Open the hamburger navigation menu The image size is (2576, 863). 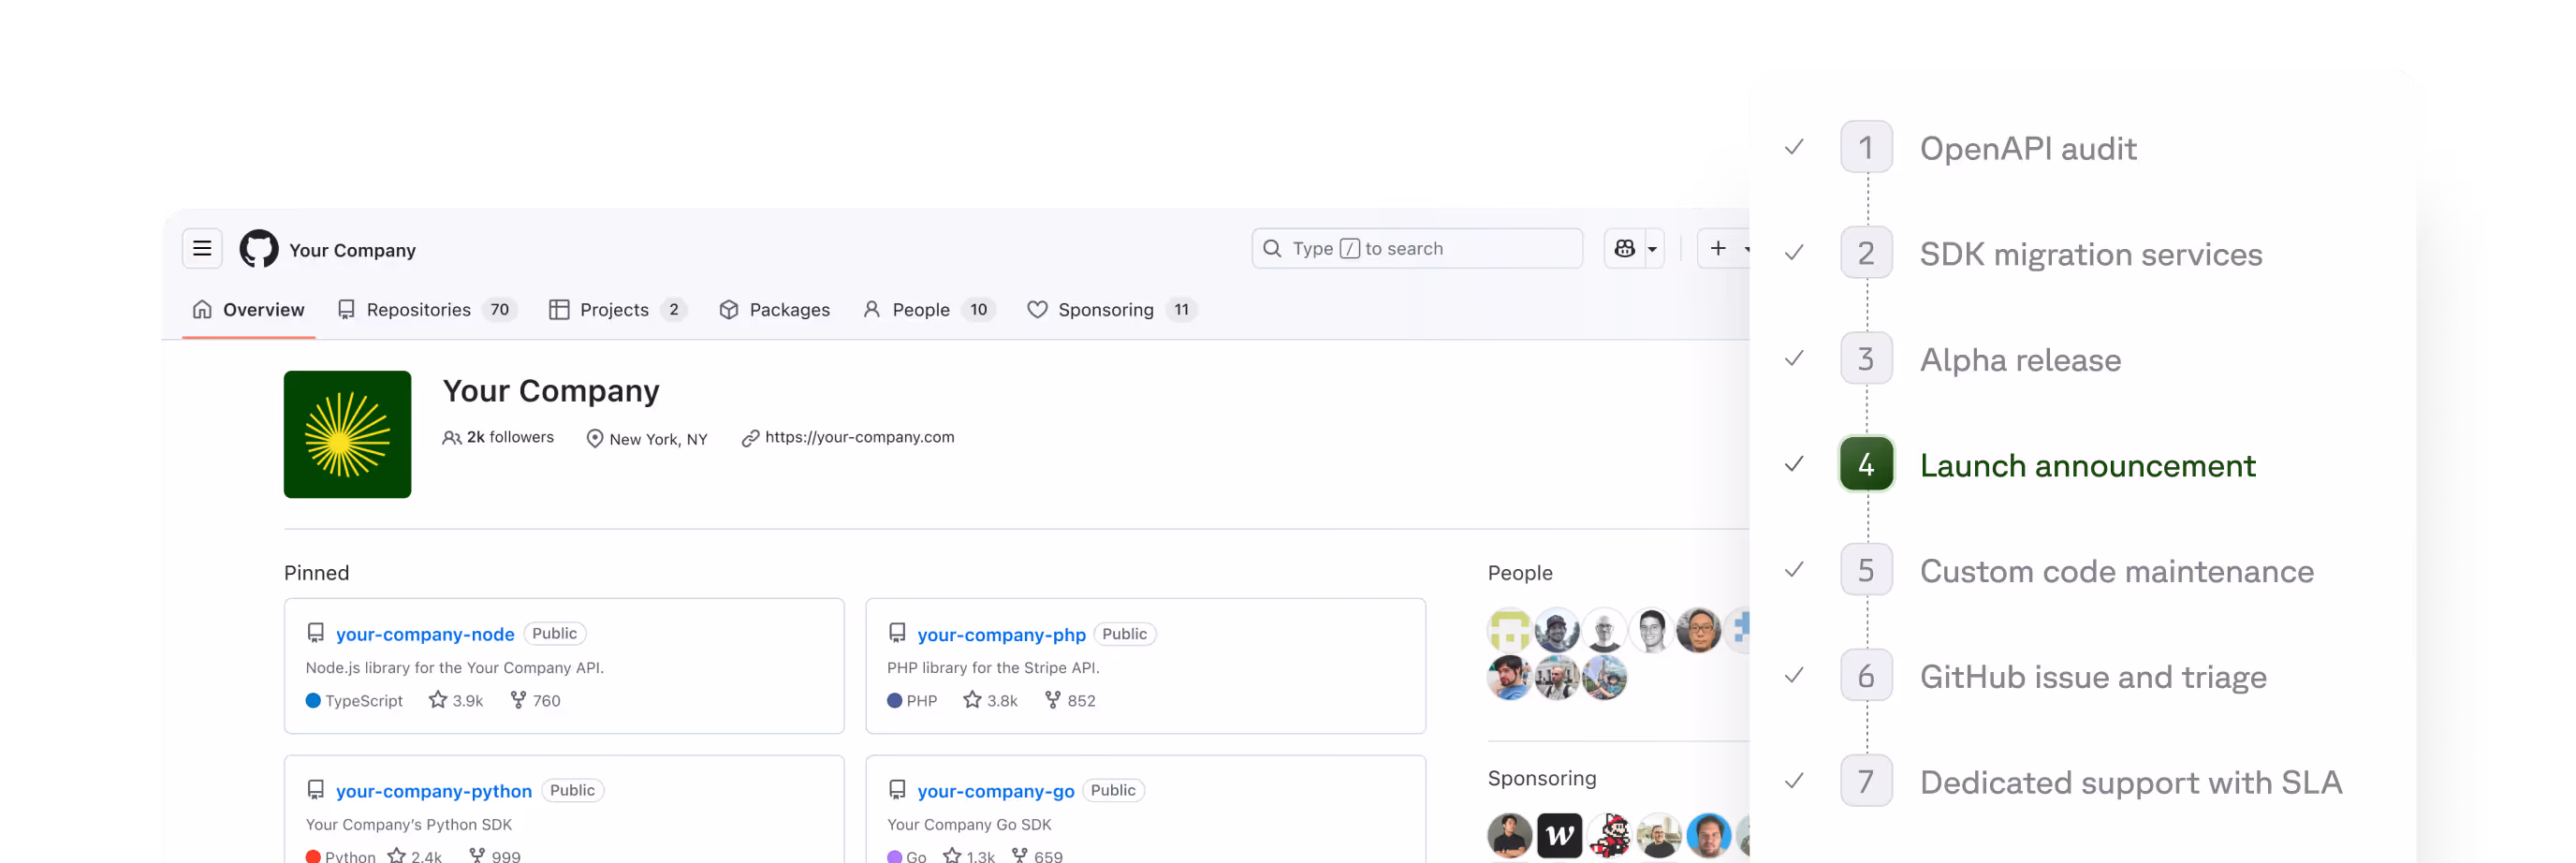[202, 249]
